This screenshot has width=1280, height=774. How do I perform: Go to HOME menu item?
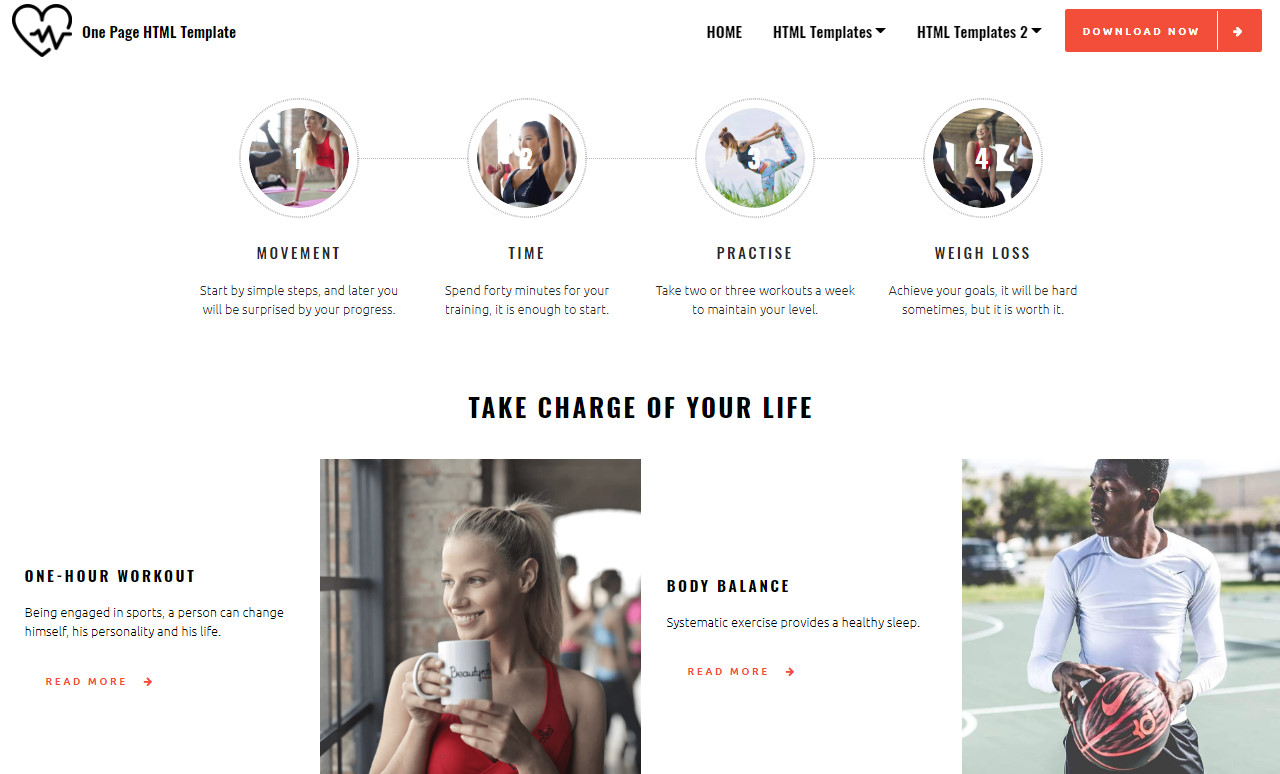pos(724,32)
